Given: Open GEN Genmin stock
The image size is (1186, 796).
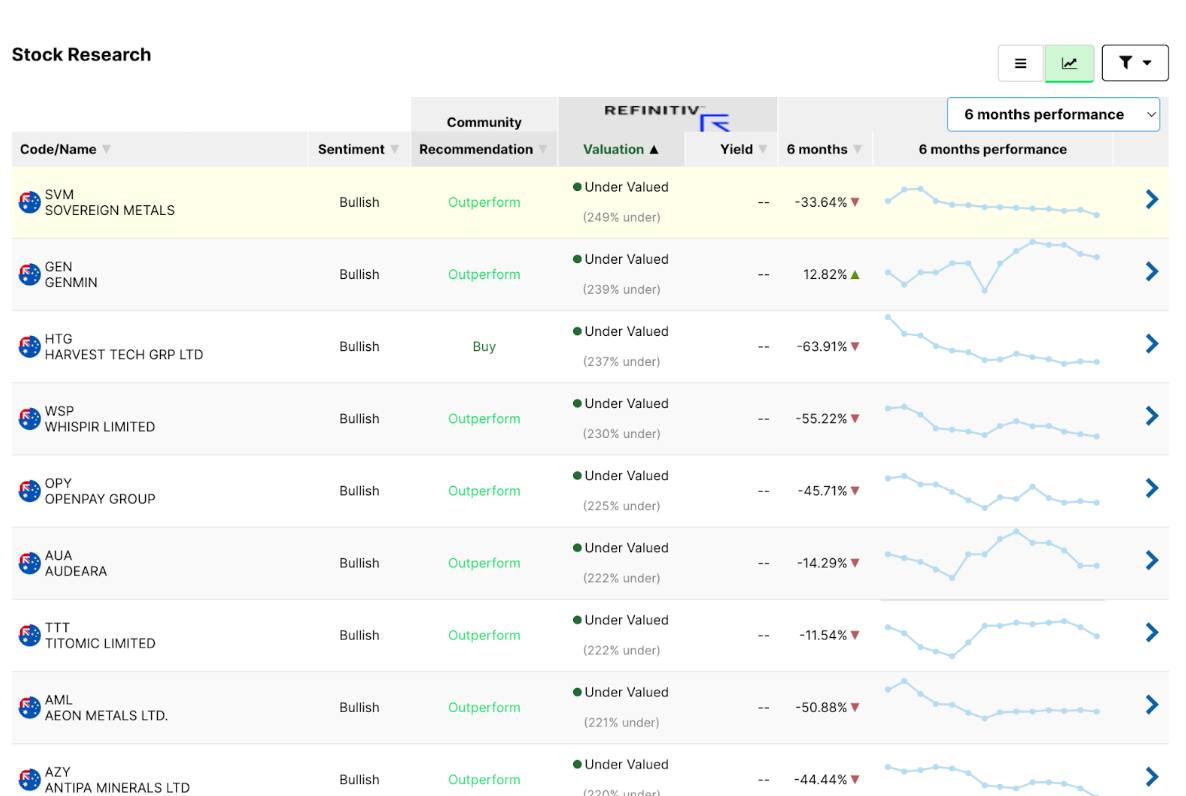Looking at the screenshot, I should click(x=71, y=274).
